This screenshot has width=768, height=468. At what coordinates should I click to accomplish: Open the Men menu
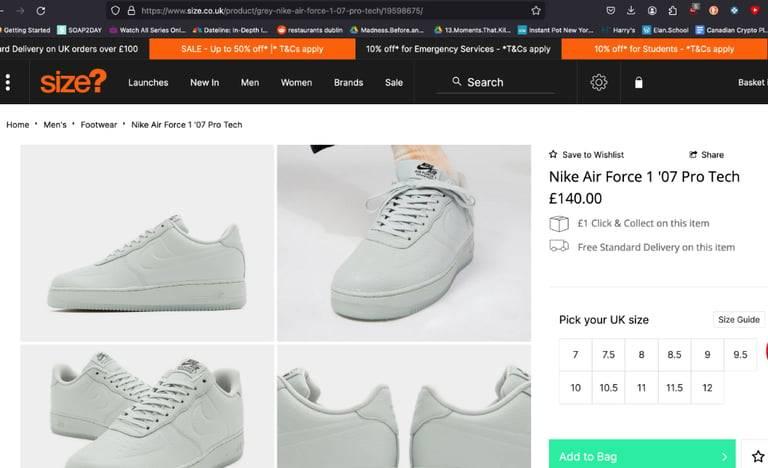click(x=250, y=82)
